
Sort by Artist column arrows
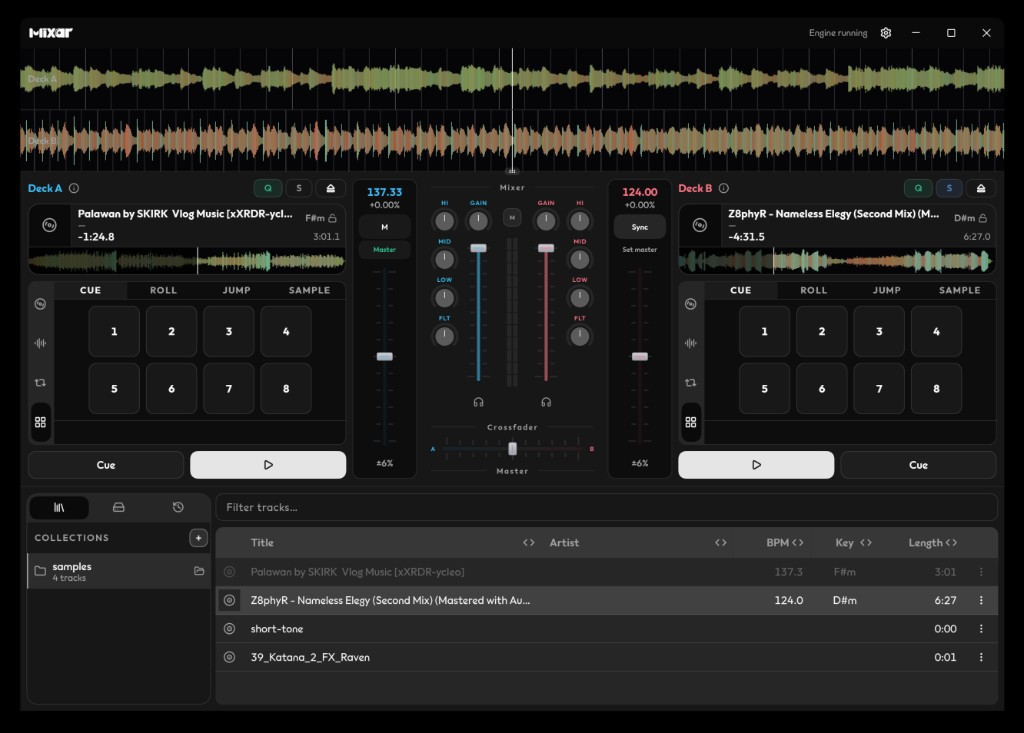pyautogui.click(x=720, y=542)
